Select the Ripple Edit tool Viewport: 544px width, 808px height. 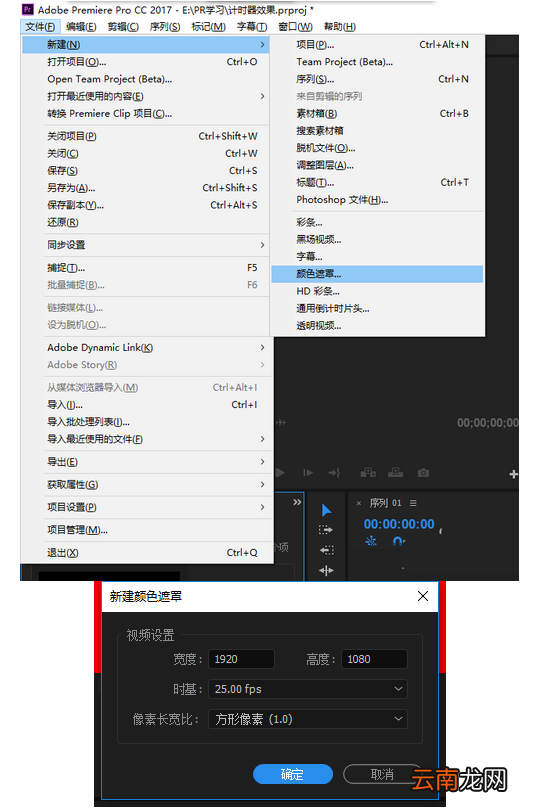click(326, 570)
